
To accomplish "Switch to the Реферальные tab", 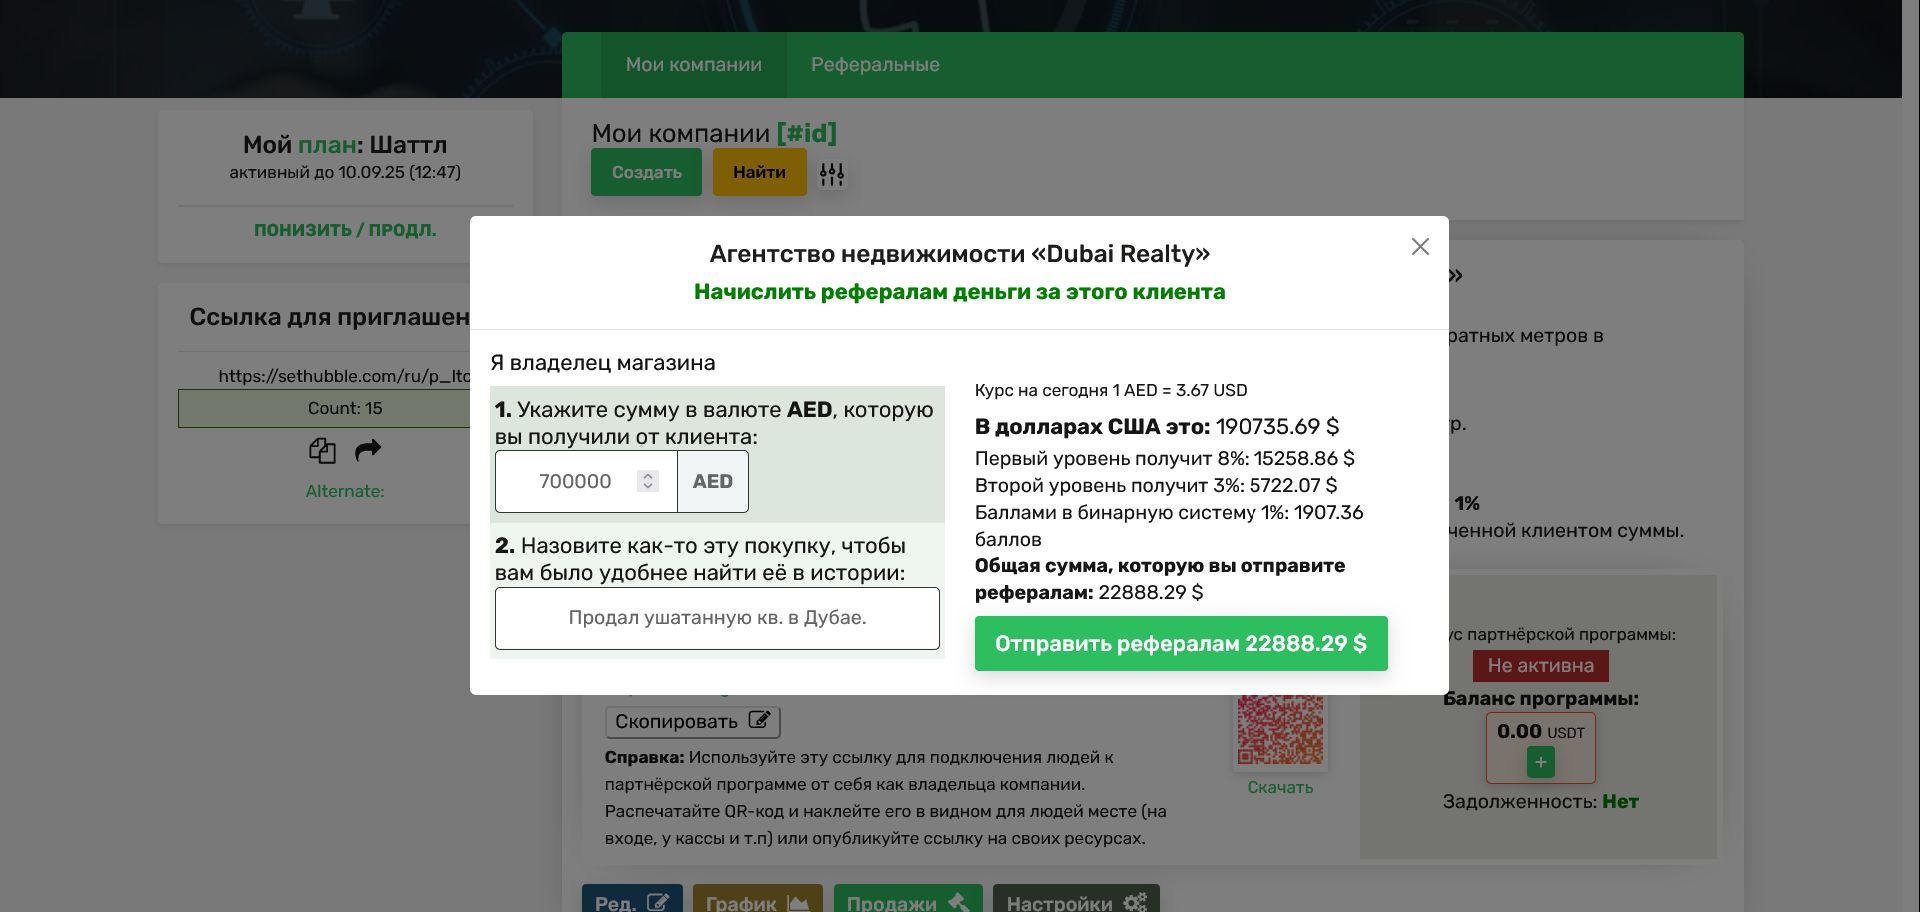I will click(875, 65).
